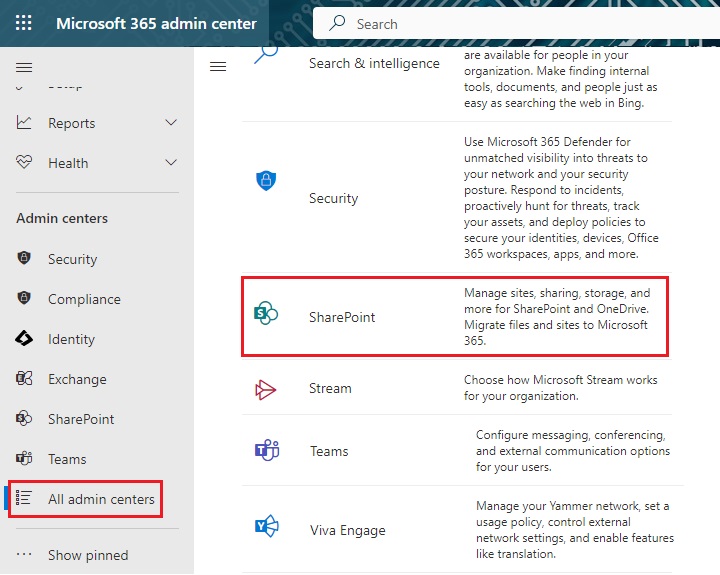
Task: Open Viva Engage in the admin centers list
Action: click(x=348, y=530)
